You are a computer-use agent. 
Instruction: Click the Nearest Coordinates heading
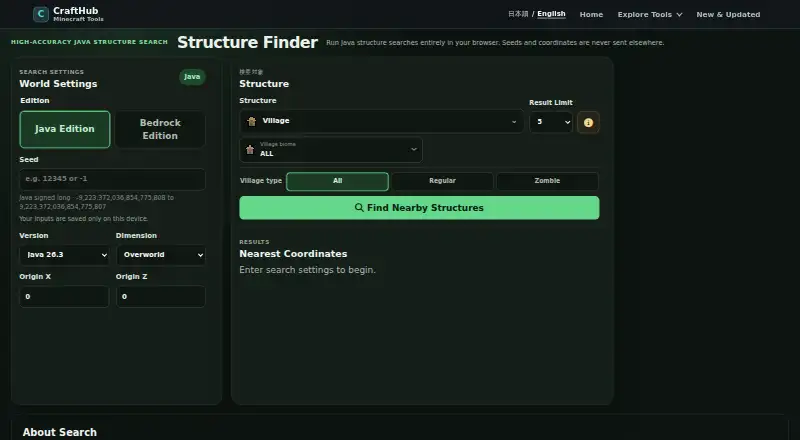pos(293,254)
